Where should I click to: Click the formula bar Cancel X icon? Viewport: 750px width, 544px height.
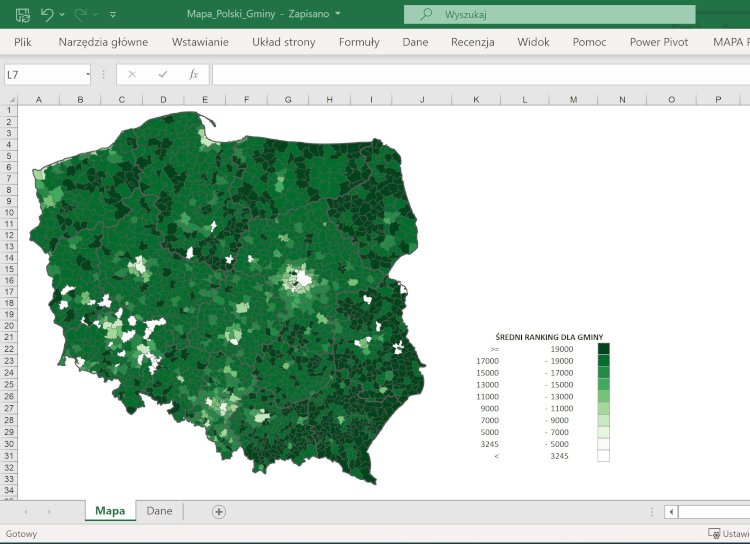[x=132, y=75]
